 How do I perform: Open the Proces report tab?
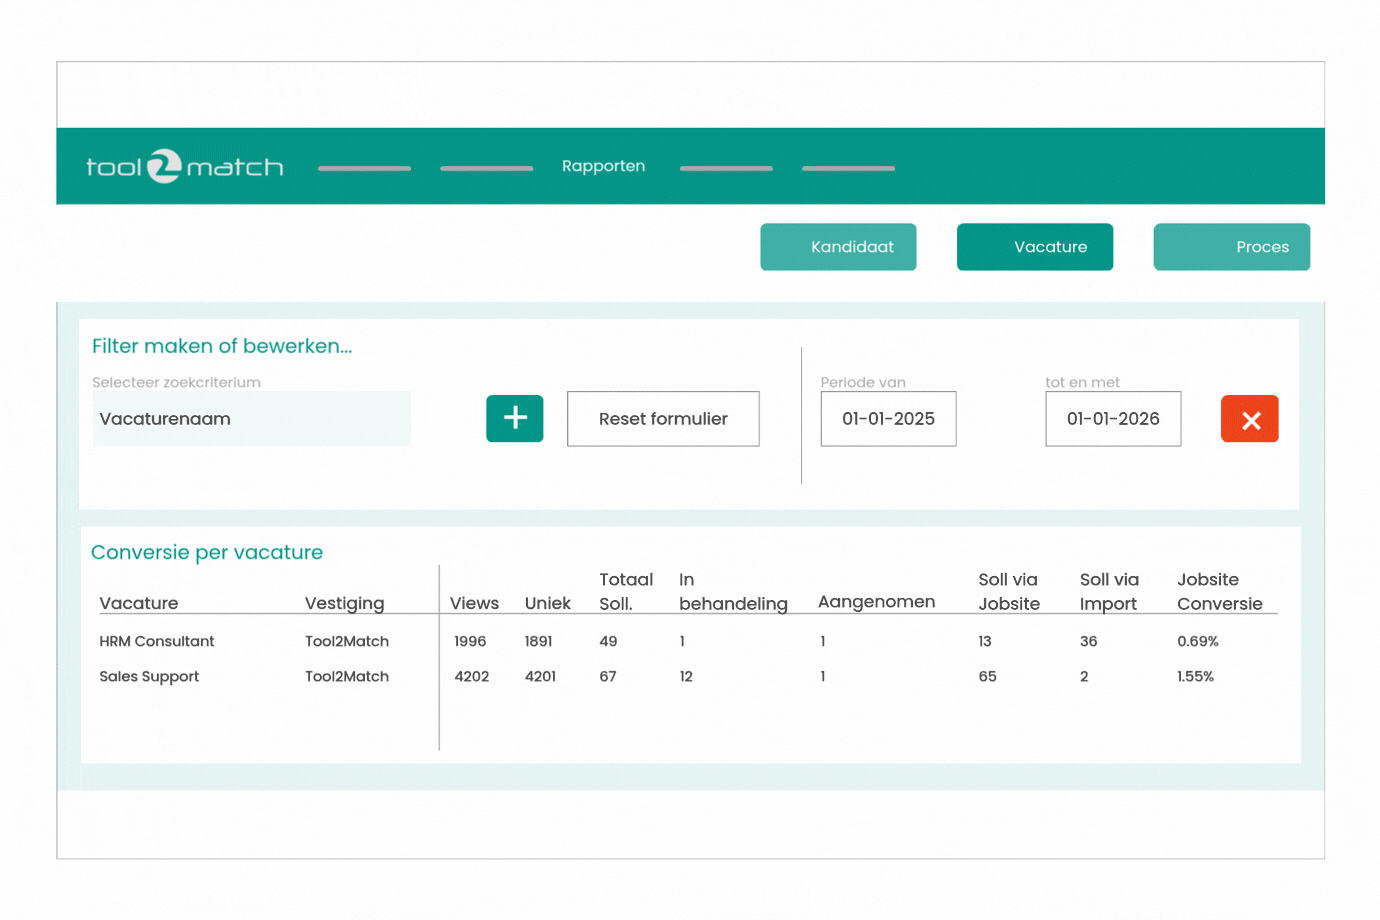[x=1231, y=247]
